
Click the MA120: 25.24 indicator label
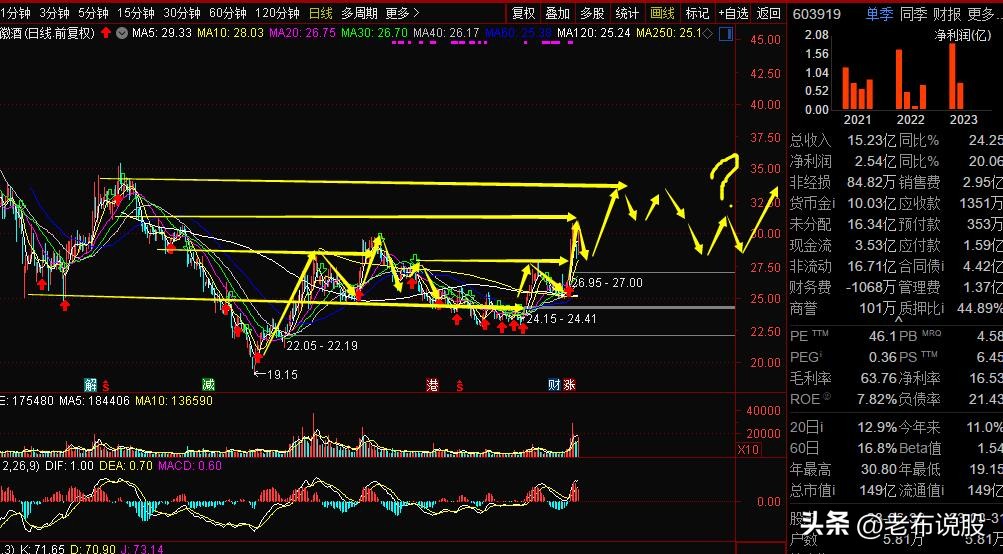click(594, 33)
